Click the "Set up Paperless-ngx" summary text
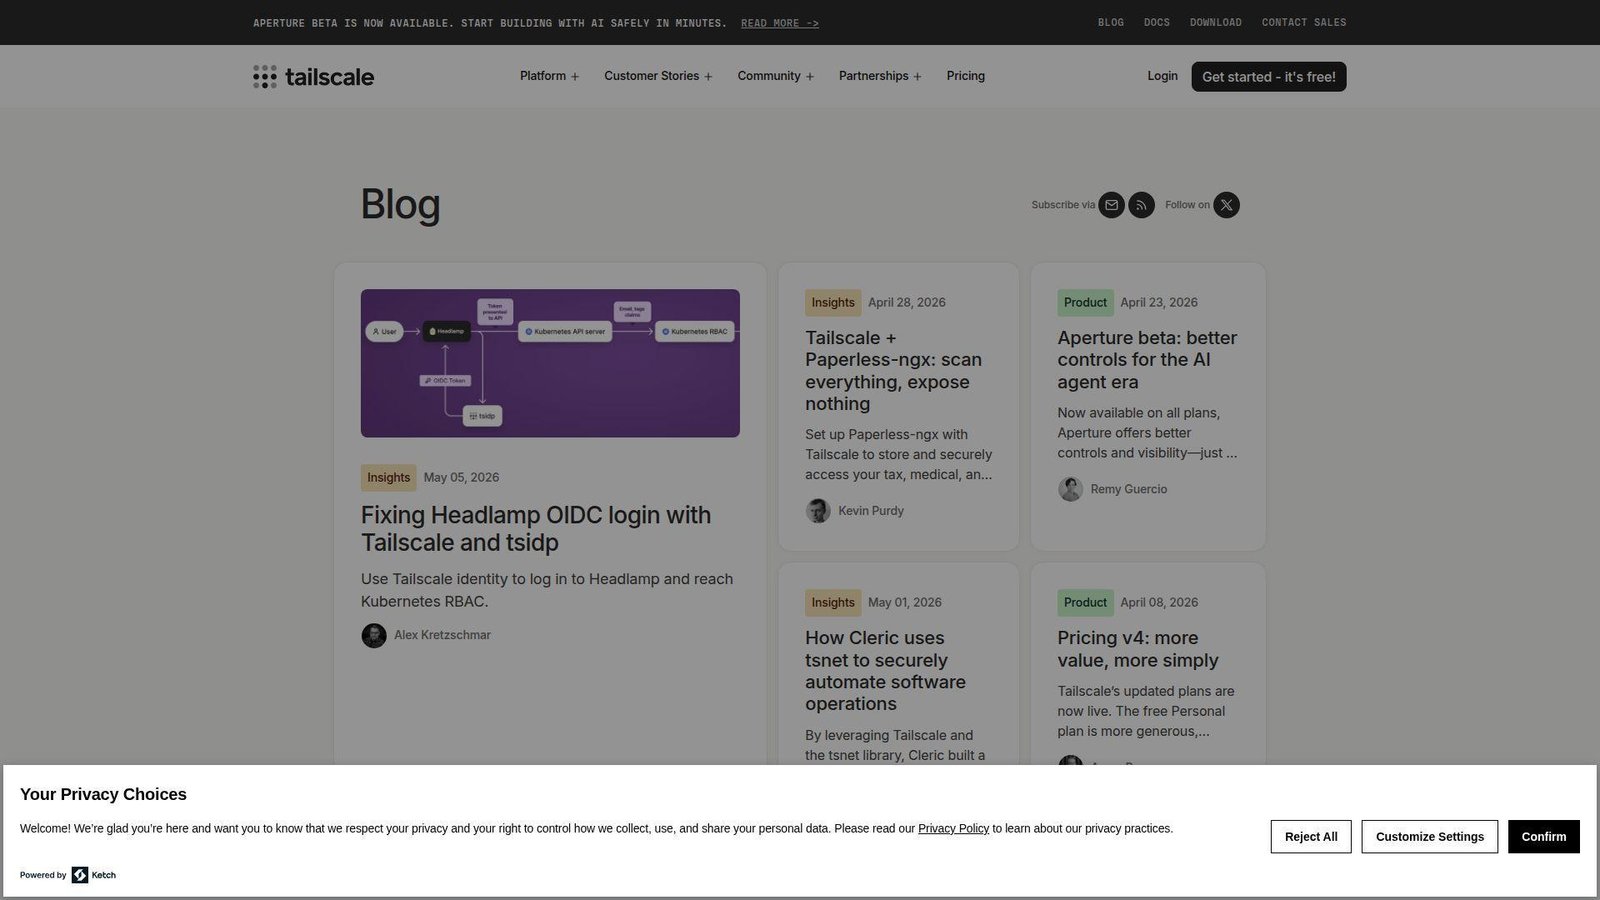Image resolution: width=1600 pixels, height=900 pixels. coord(899,455)
